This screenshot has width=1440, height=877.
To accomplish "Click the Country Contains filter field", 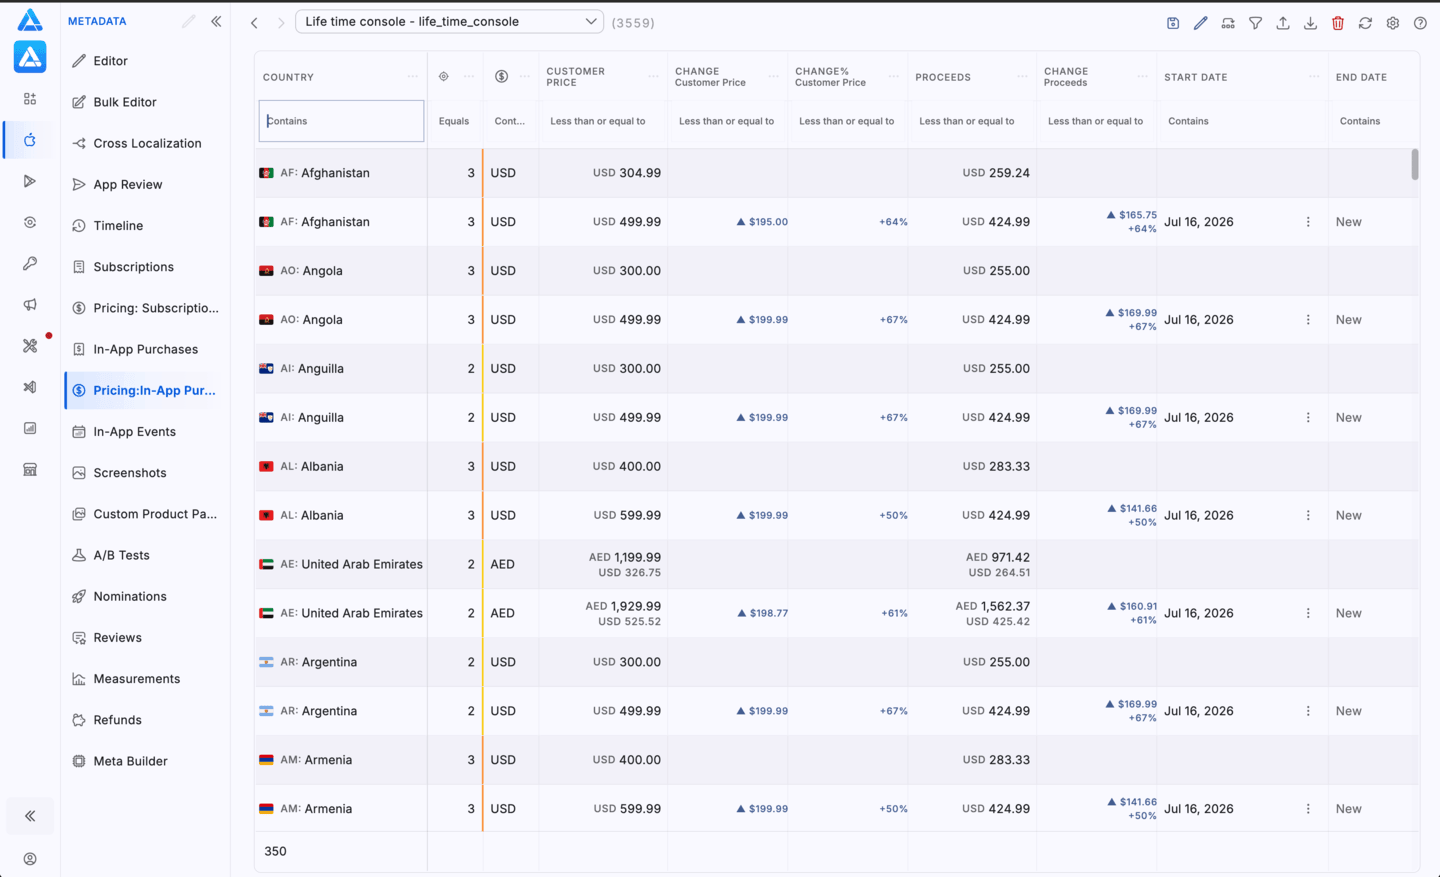I will 341,121.
